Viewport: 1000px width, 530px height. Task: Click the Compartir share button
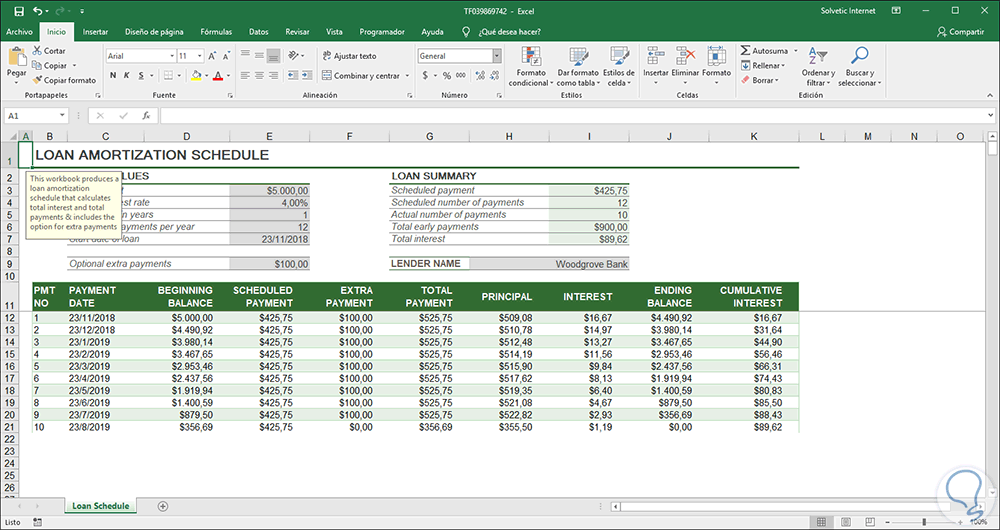(x=960, y=32)
